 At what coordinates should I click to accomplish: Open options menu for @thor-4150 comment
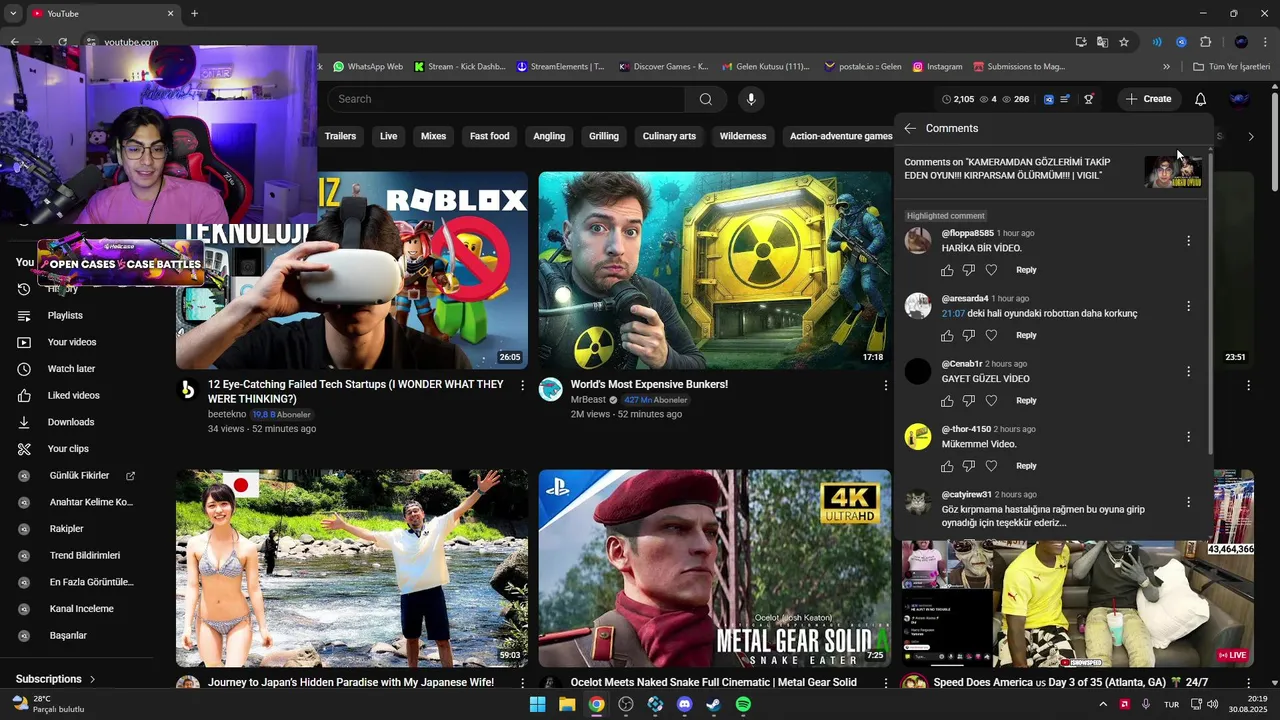[1188, 437]
